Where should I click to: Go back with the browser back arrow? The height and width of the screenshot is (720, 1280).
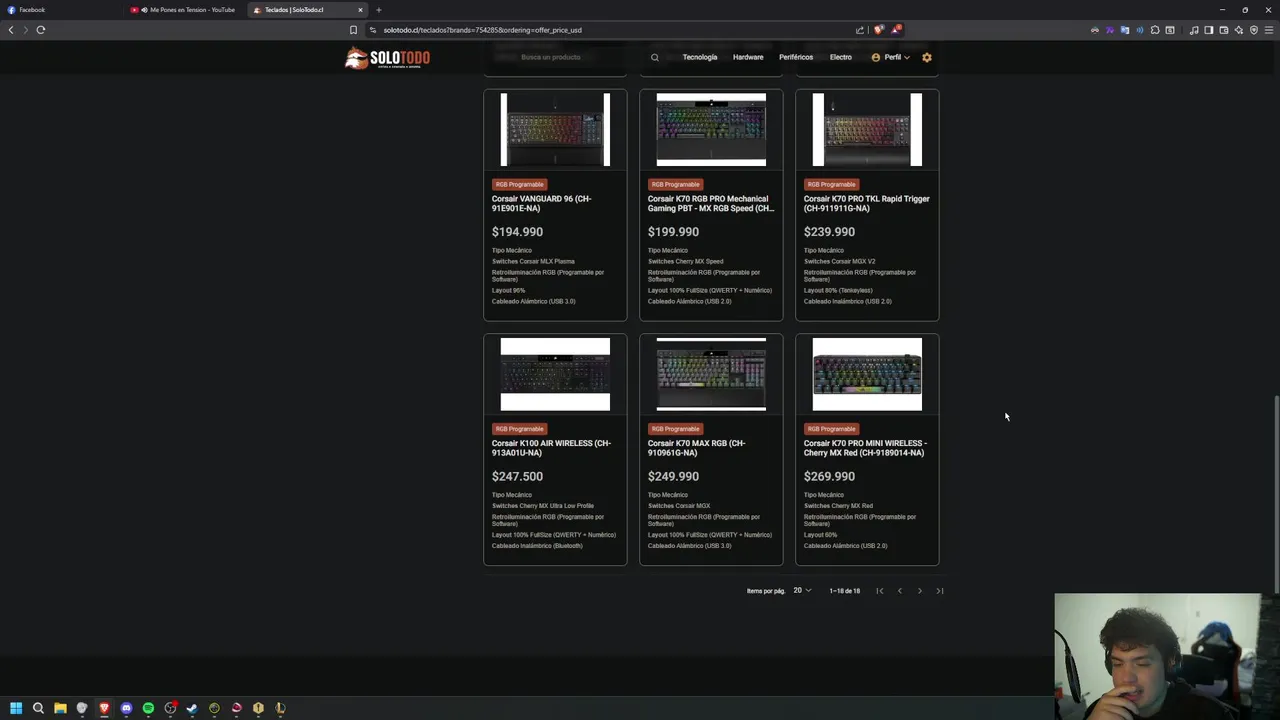(x=11, y=30)
